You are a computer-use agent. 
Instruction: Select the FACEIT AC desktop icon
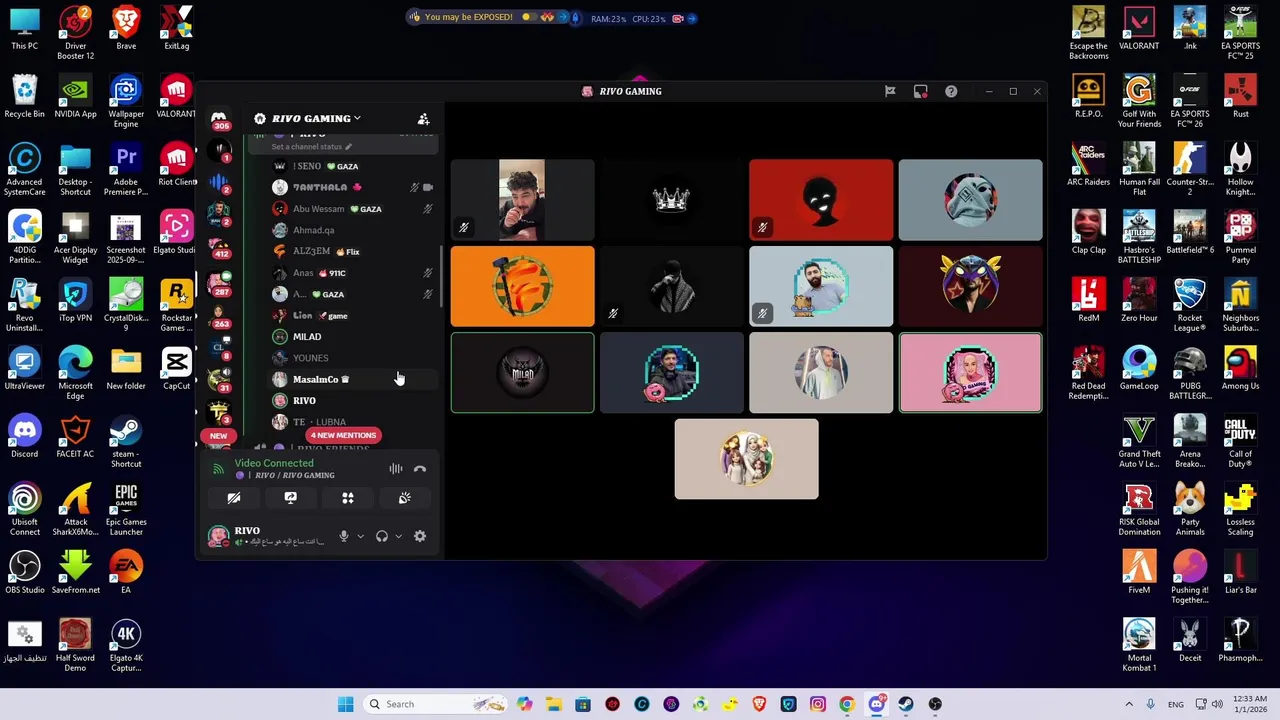(75, 437)
